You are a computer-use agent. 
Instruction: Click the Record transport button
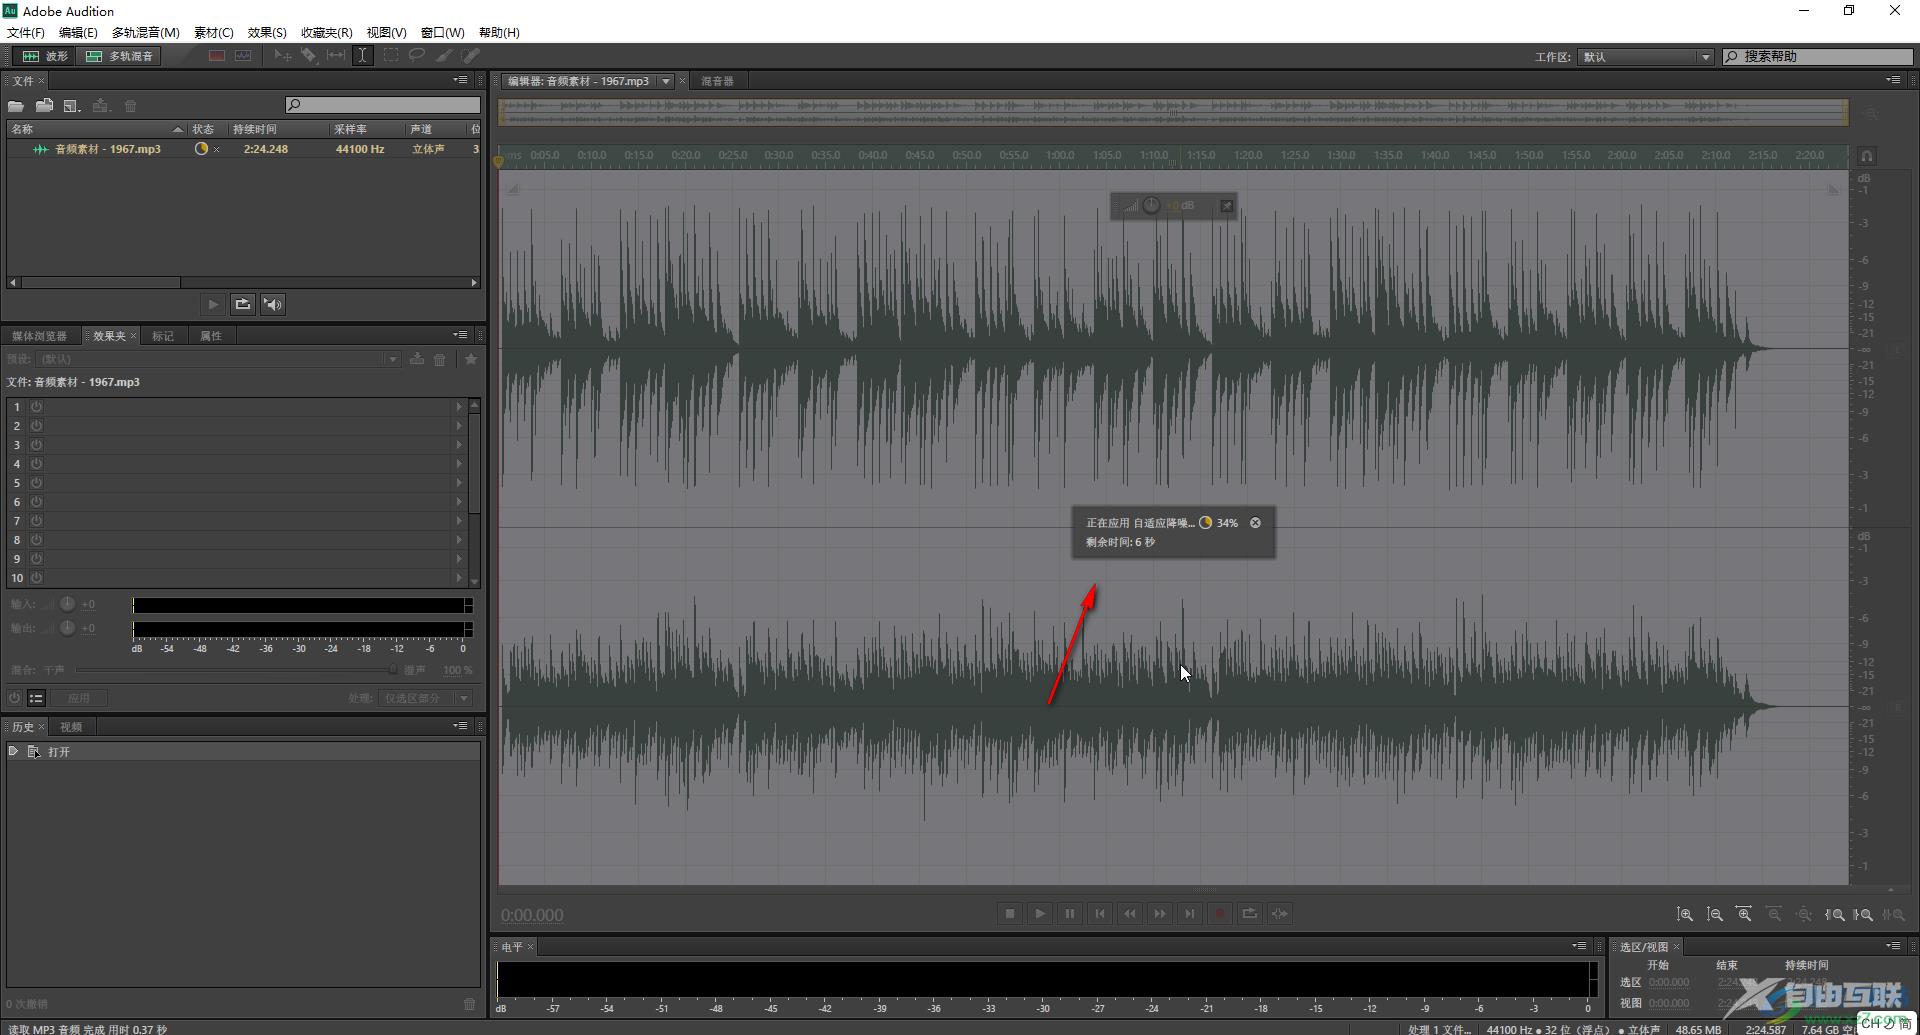pos(1220,914)
